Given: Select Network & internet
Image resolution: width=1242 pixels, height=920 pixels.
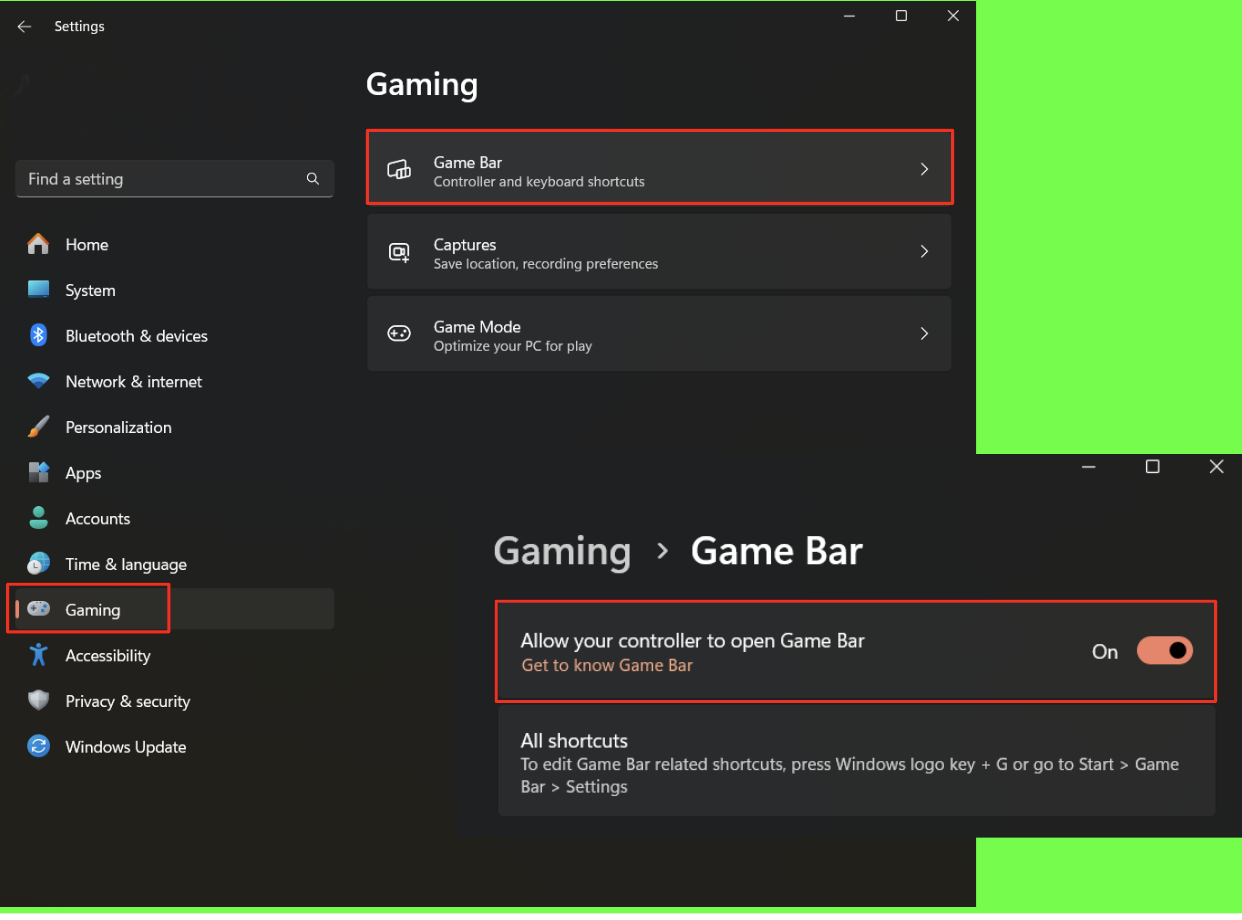Looking at the screenshot, I should point(133,382).
